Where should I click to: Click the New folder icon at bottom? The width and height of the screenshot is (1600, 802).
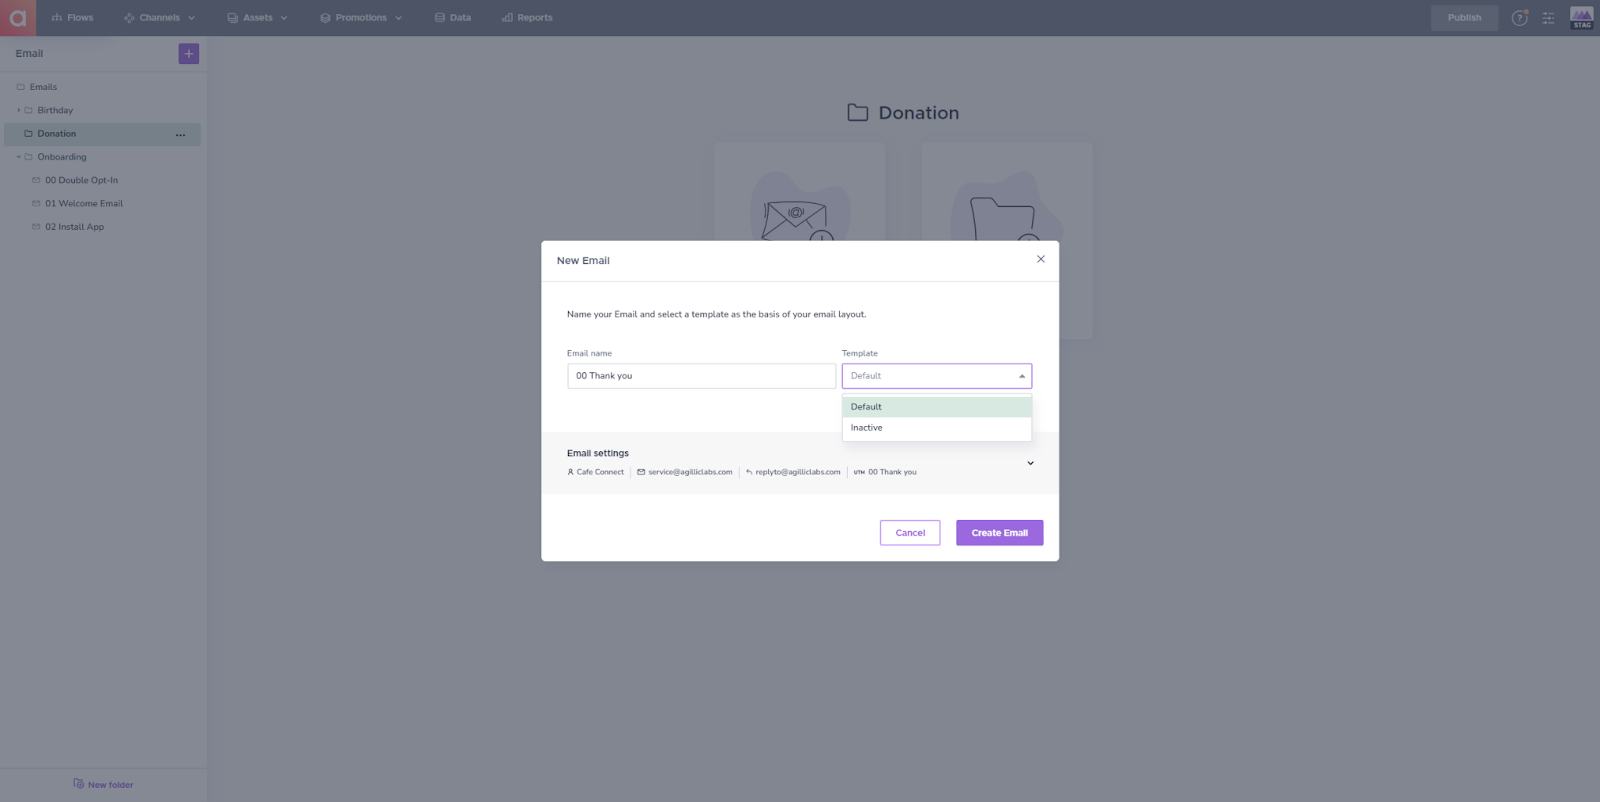point(79,784)
